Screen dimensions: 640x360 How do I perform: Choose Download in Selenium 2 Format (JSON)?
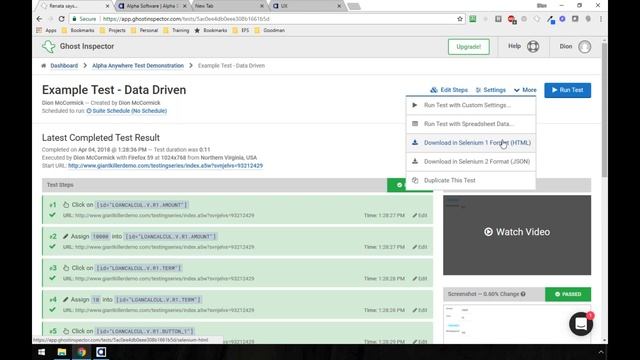(x=471, y=162)
